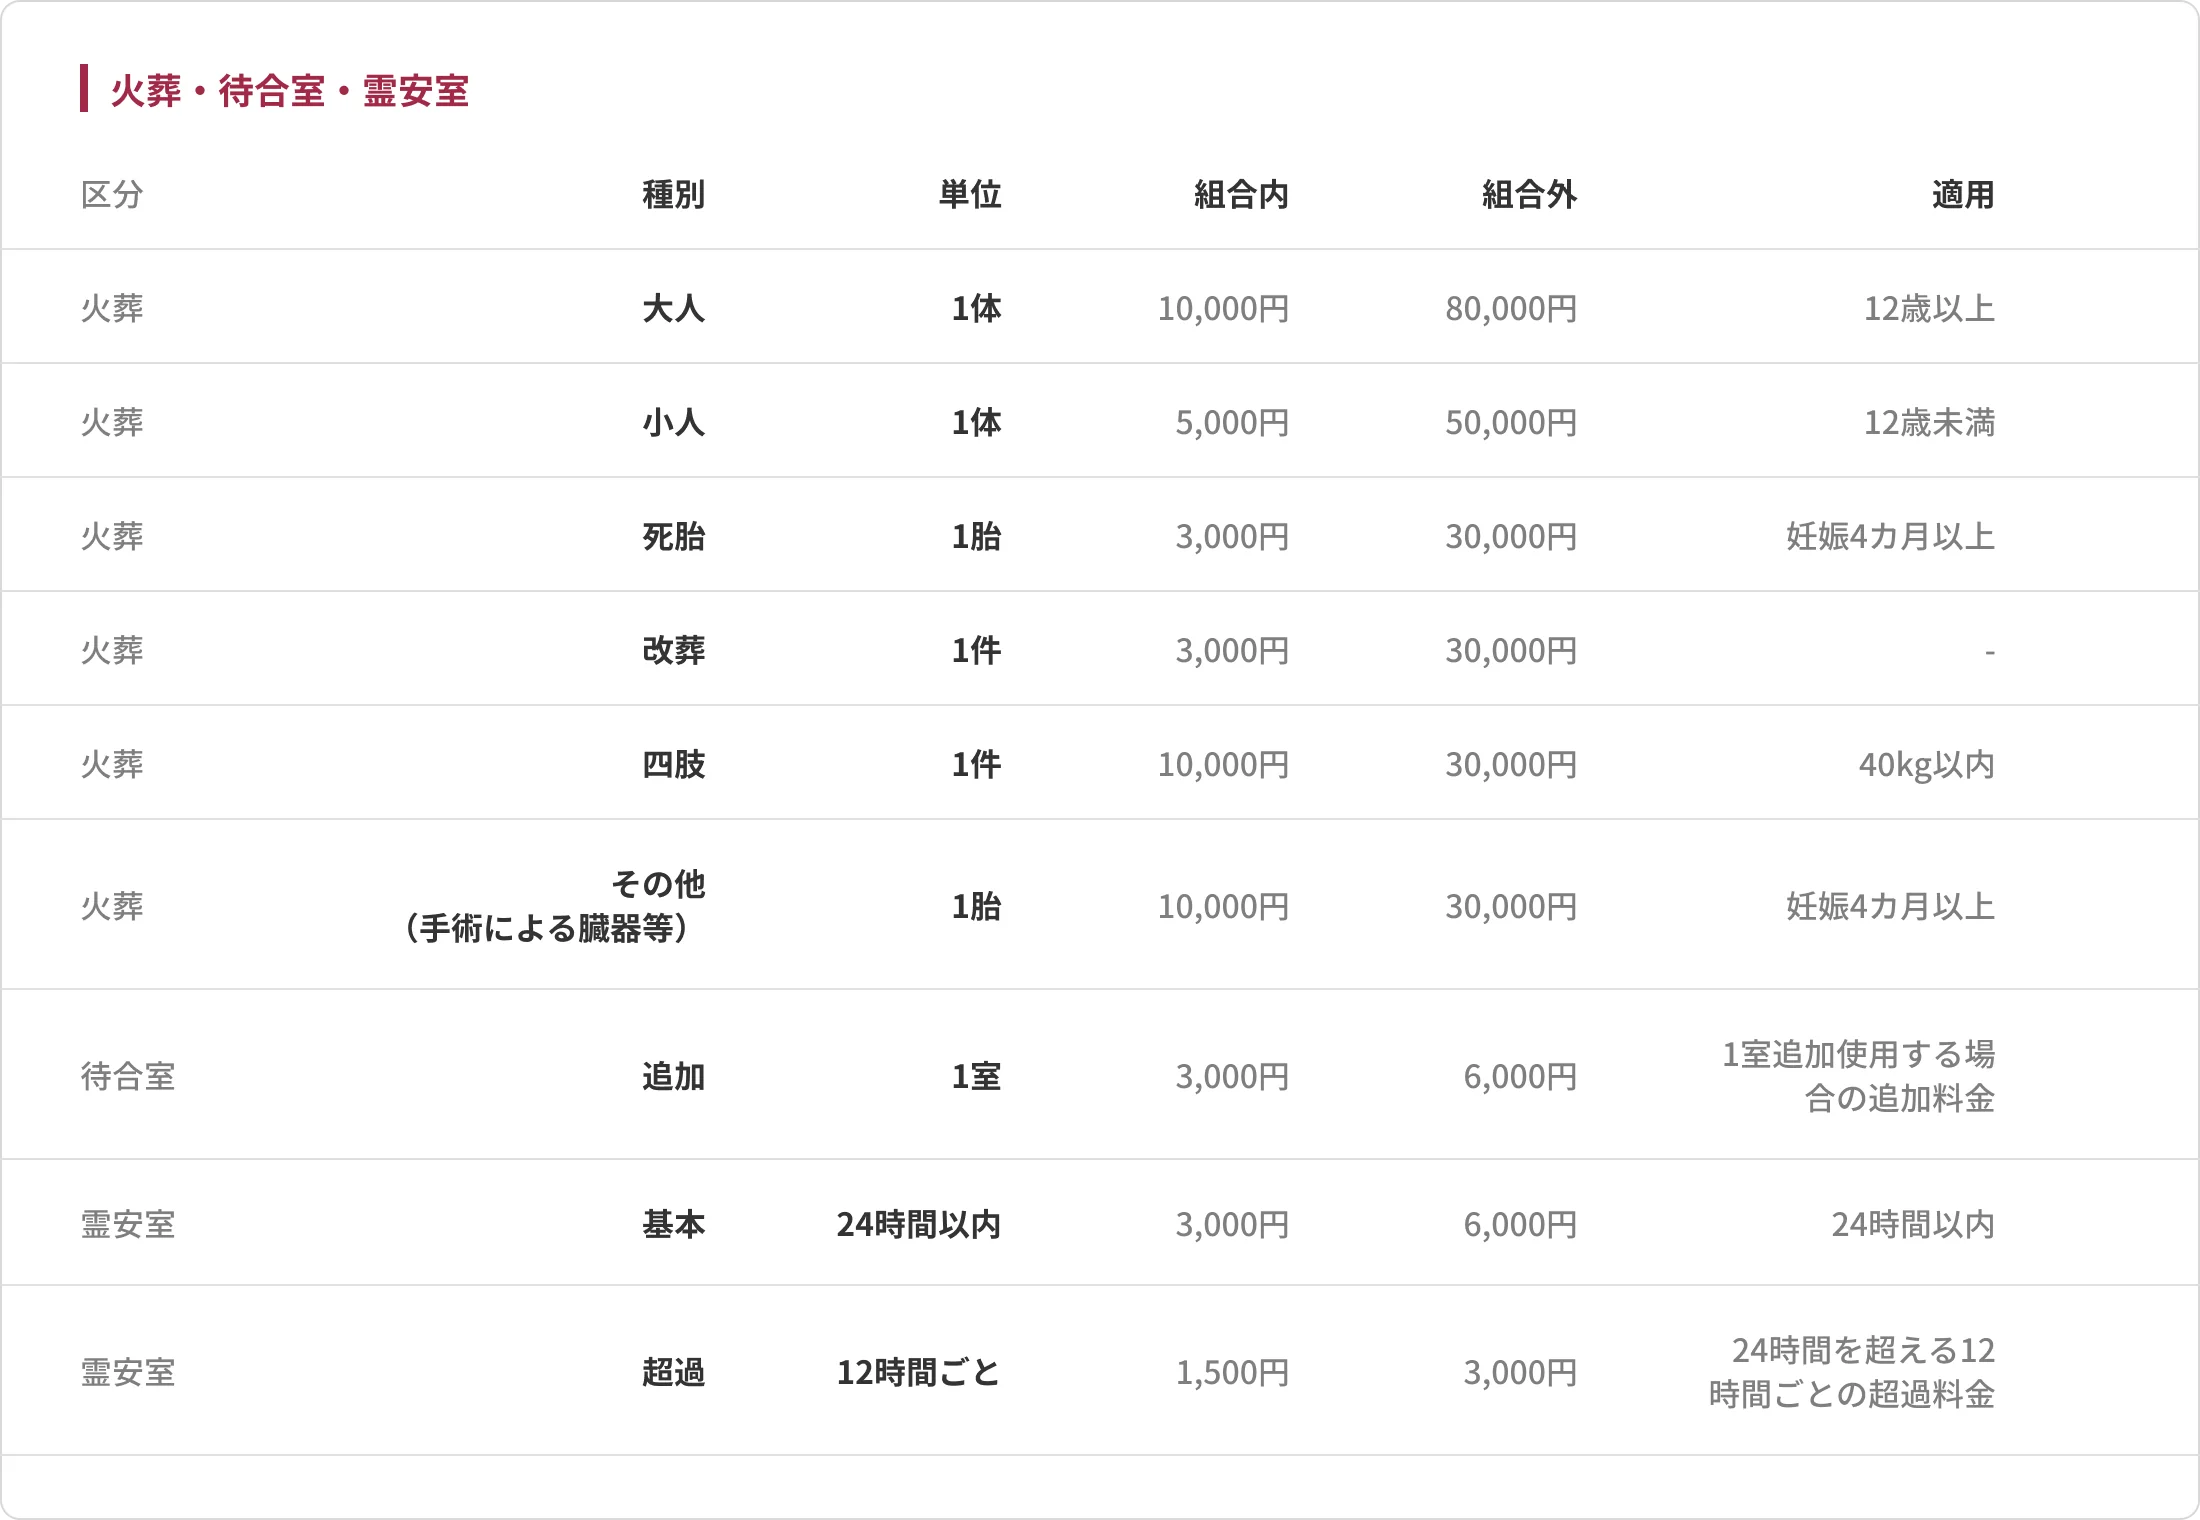The width and height of the screenshot is (2200, 1520).
Task: Click the 12時間ごと unit cell
Action: pos(919,1372)
